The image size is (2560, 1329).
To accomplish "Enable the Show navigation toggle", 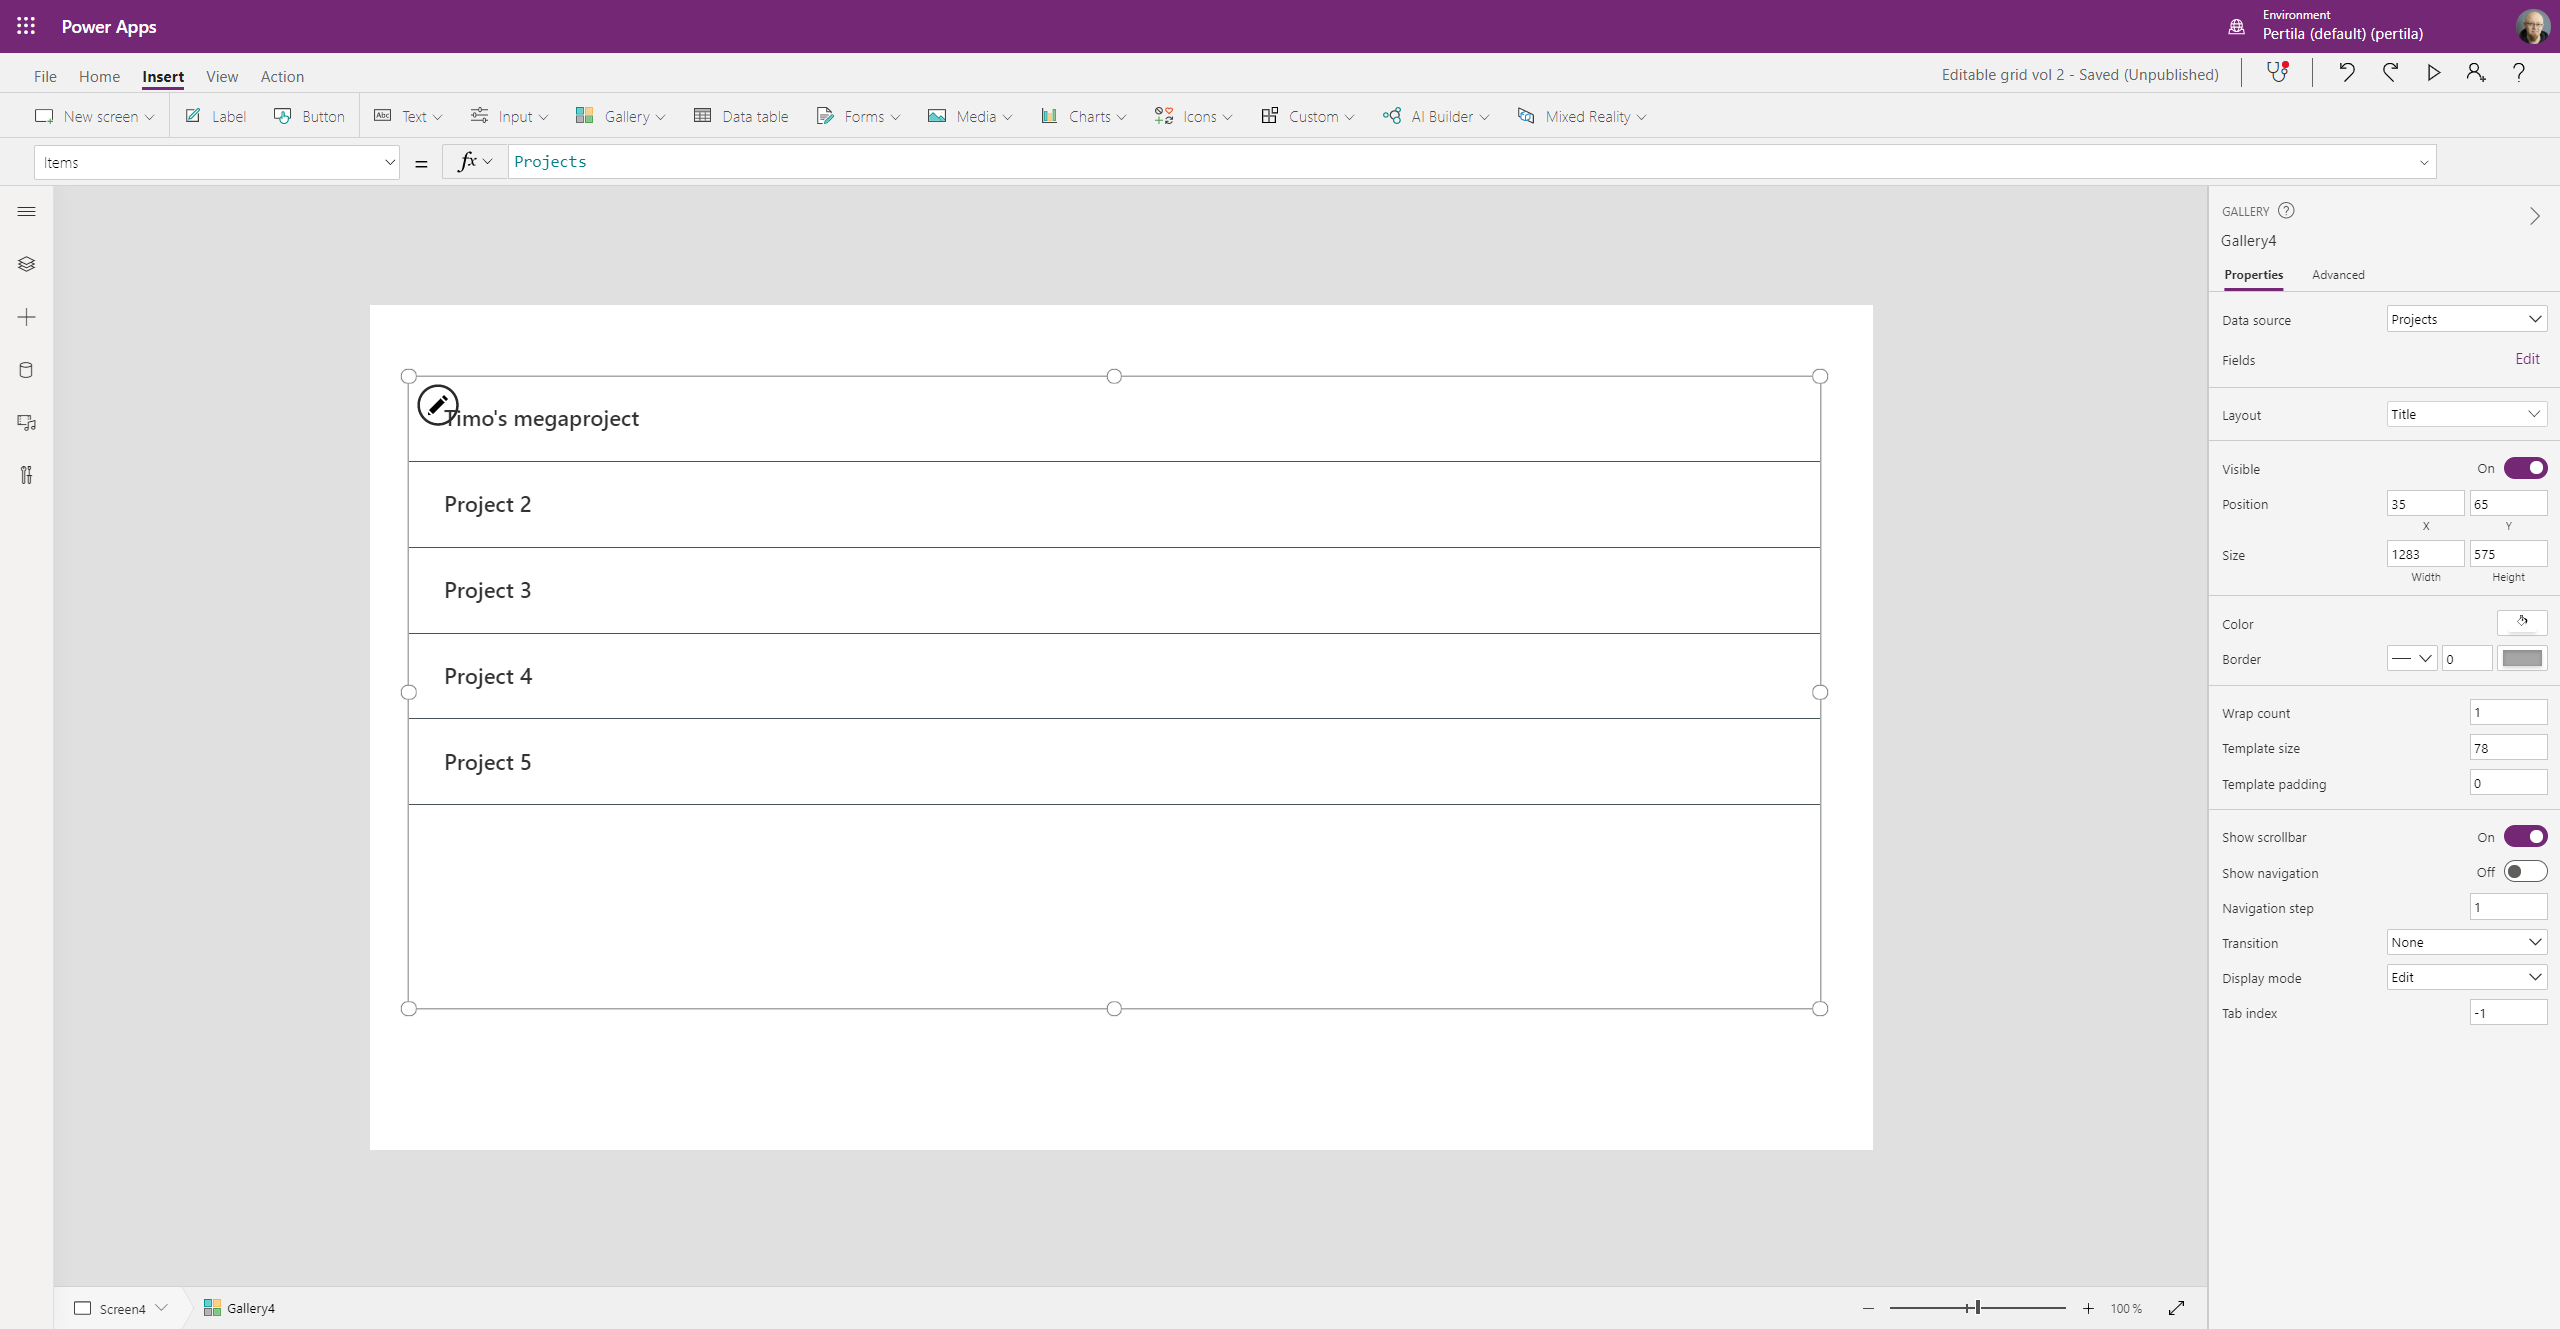I will coord(2525,872).
